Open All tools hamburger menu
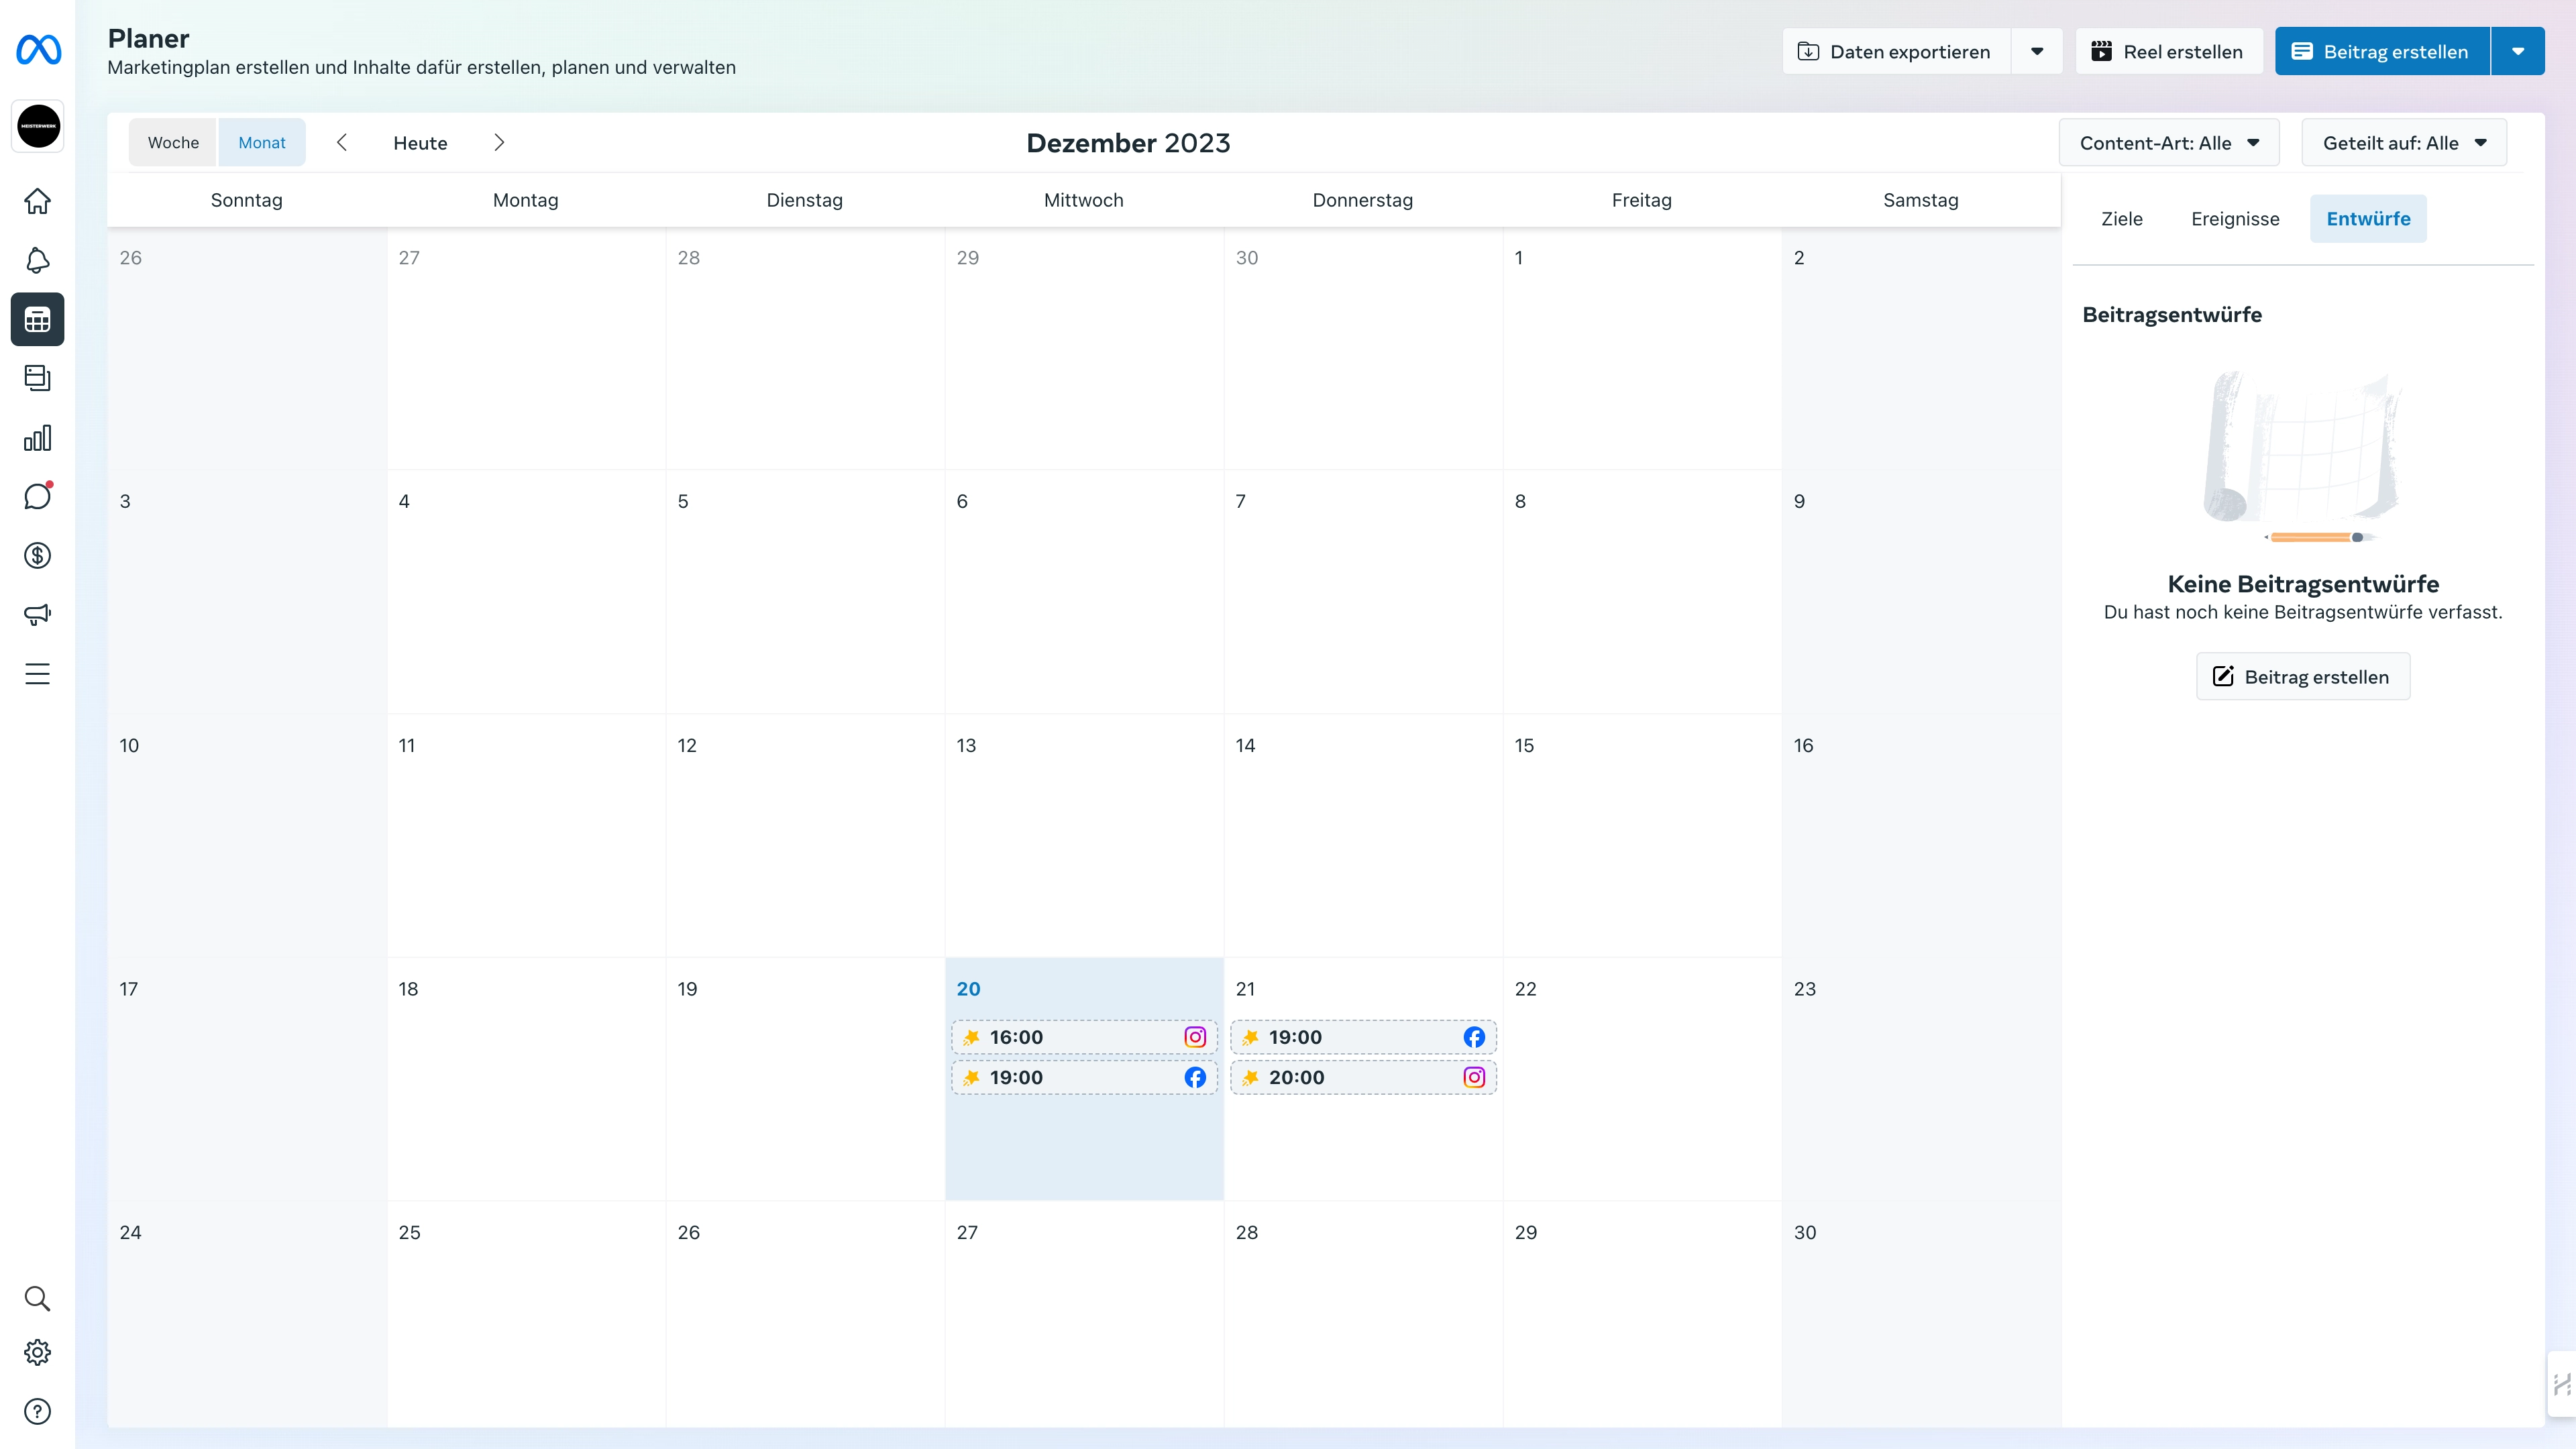This screenshot has width=2576, height=1449. [x=38, y=673]
